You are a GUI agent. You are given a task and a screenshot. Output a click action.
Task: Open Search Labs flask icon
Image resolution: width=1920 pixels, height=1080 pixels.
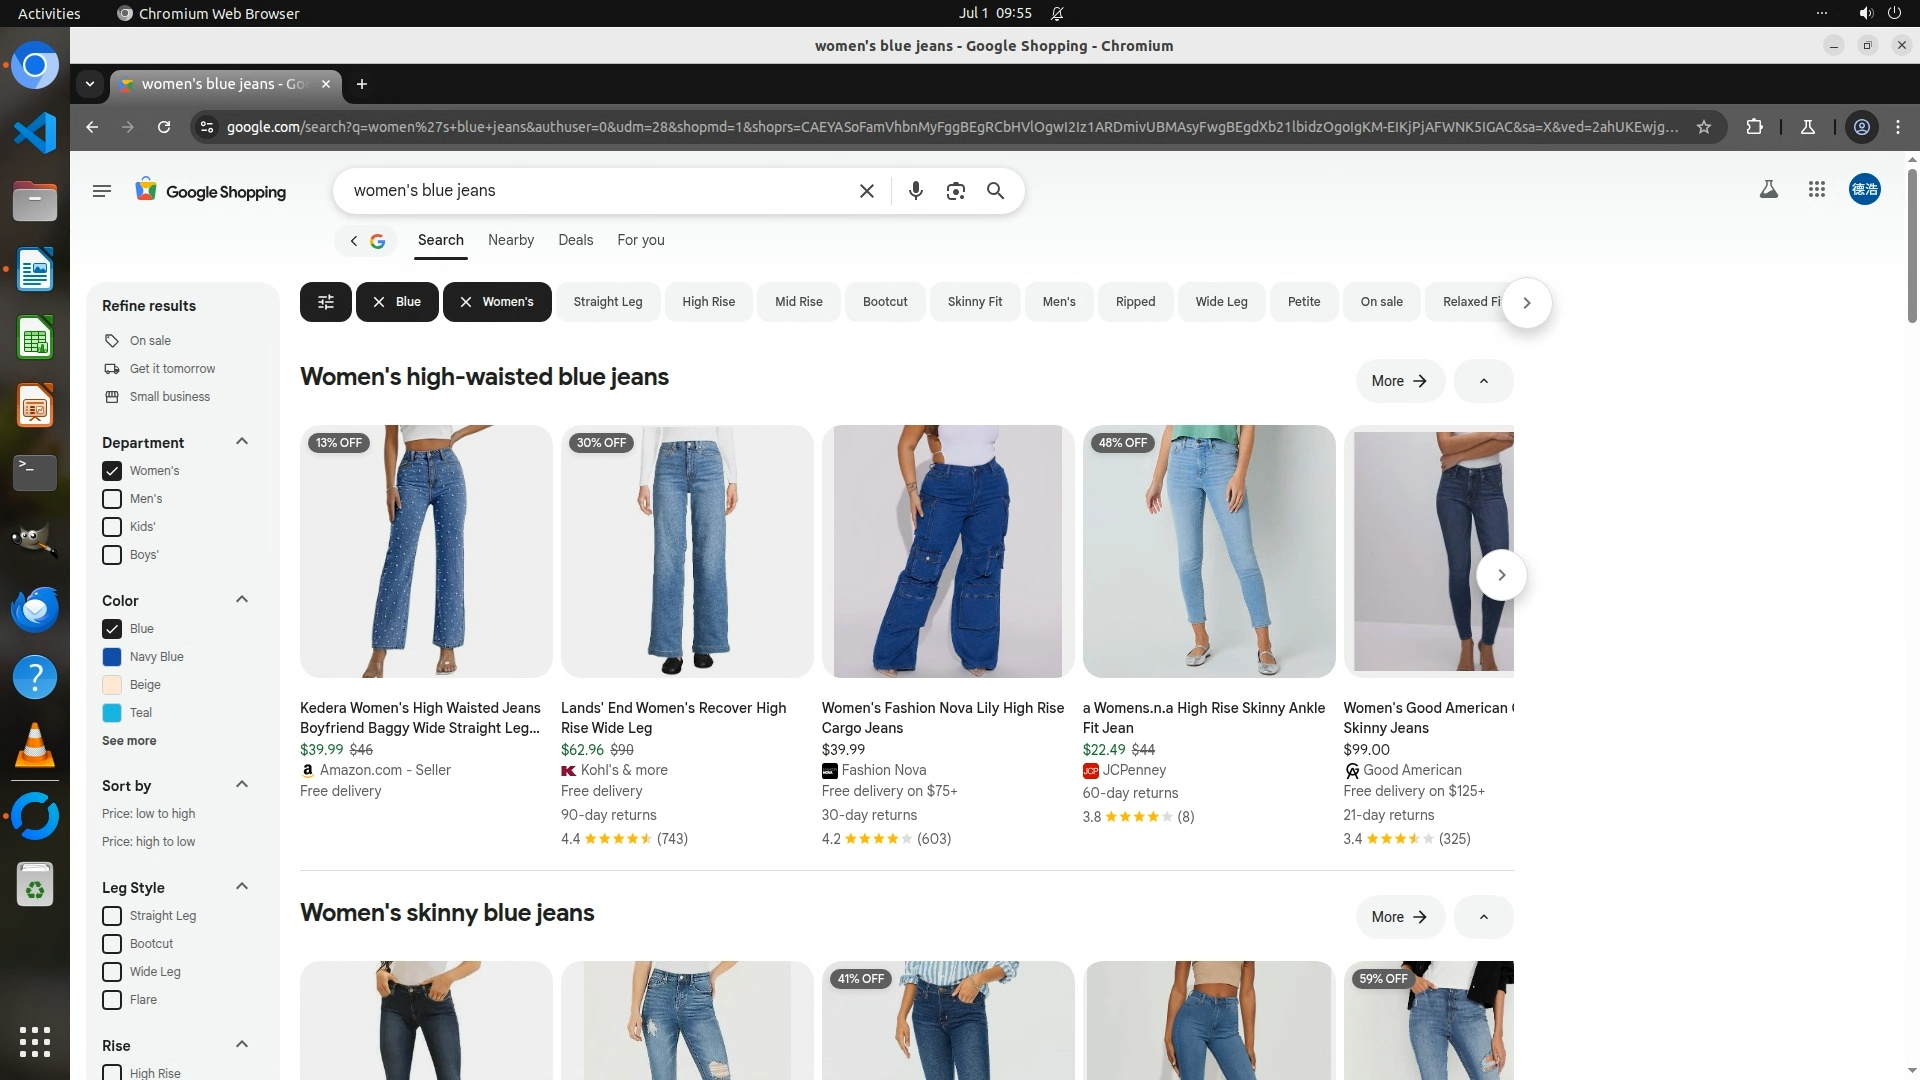click(x=1768, y=189)
